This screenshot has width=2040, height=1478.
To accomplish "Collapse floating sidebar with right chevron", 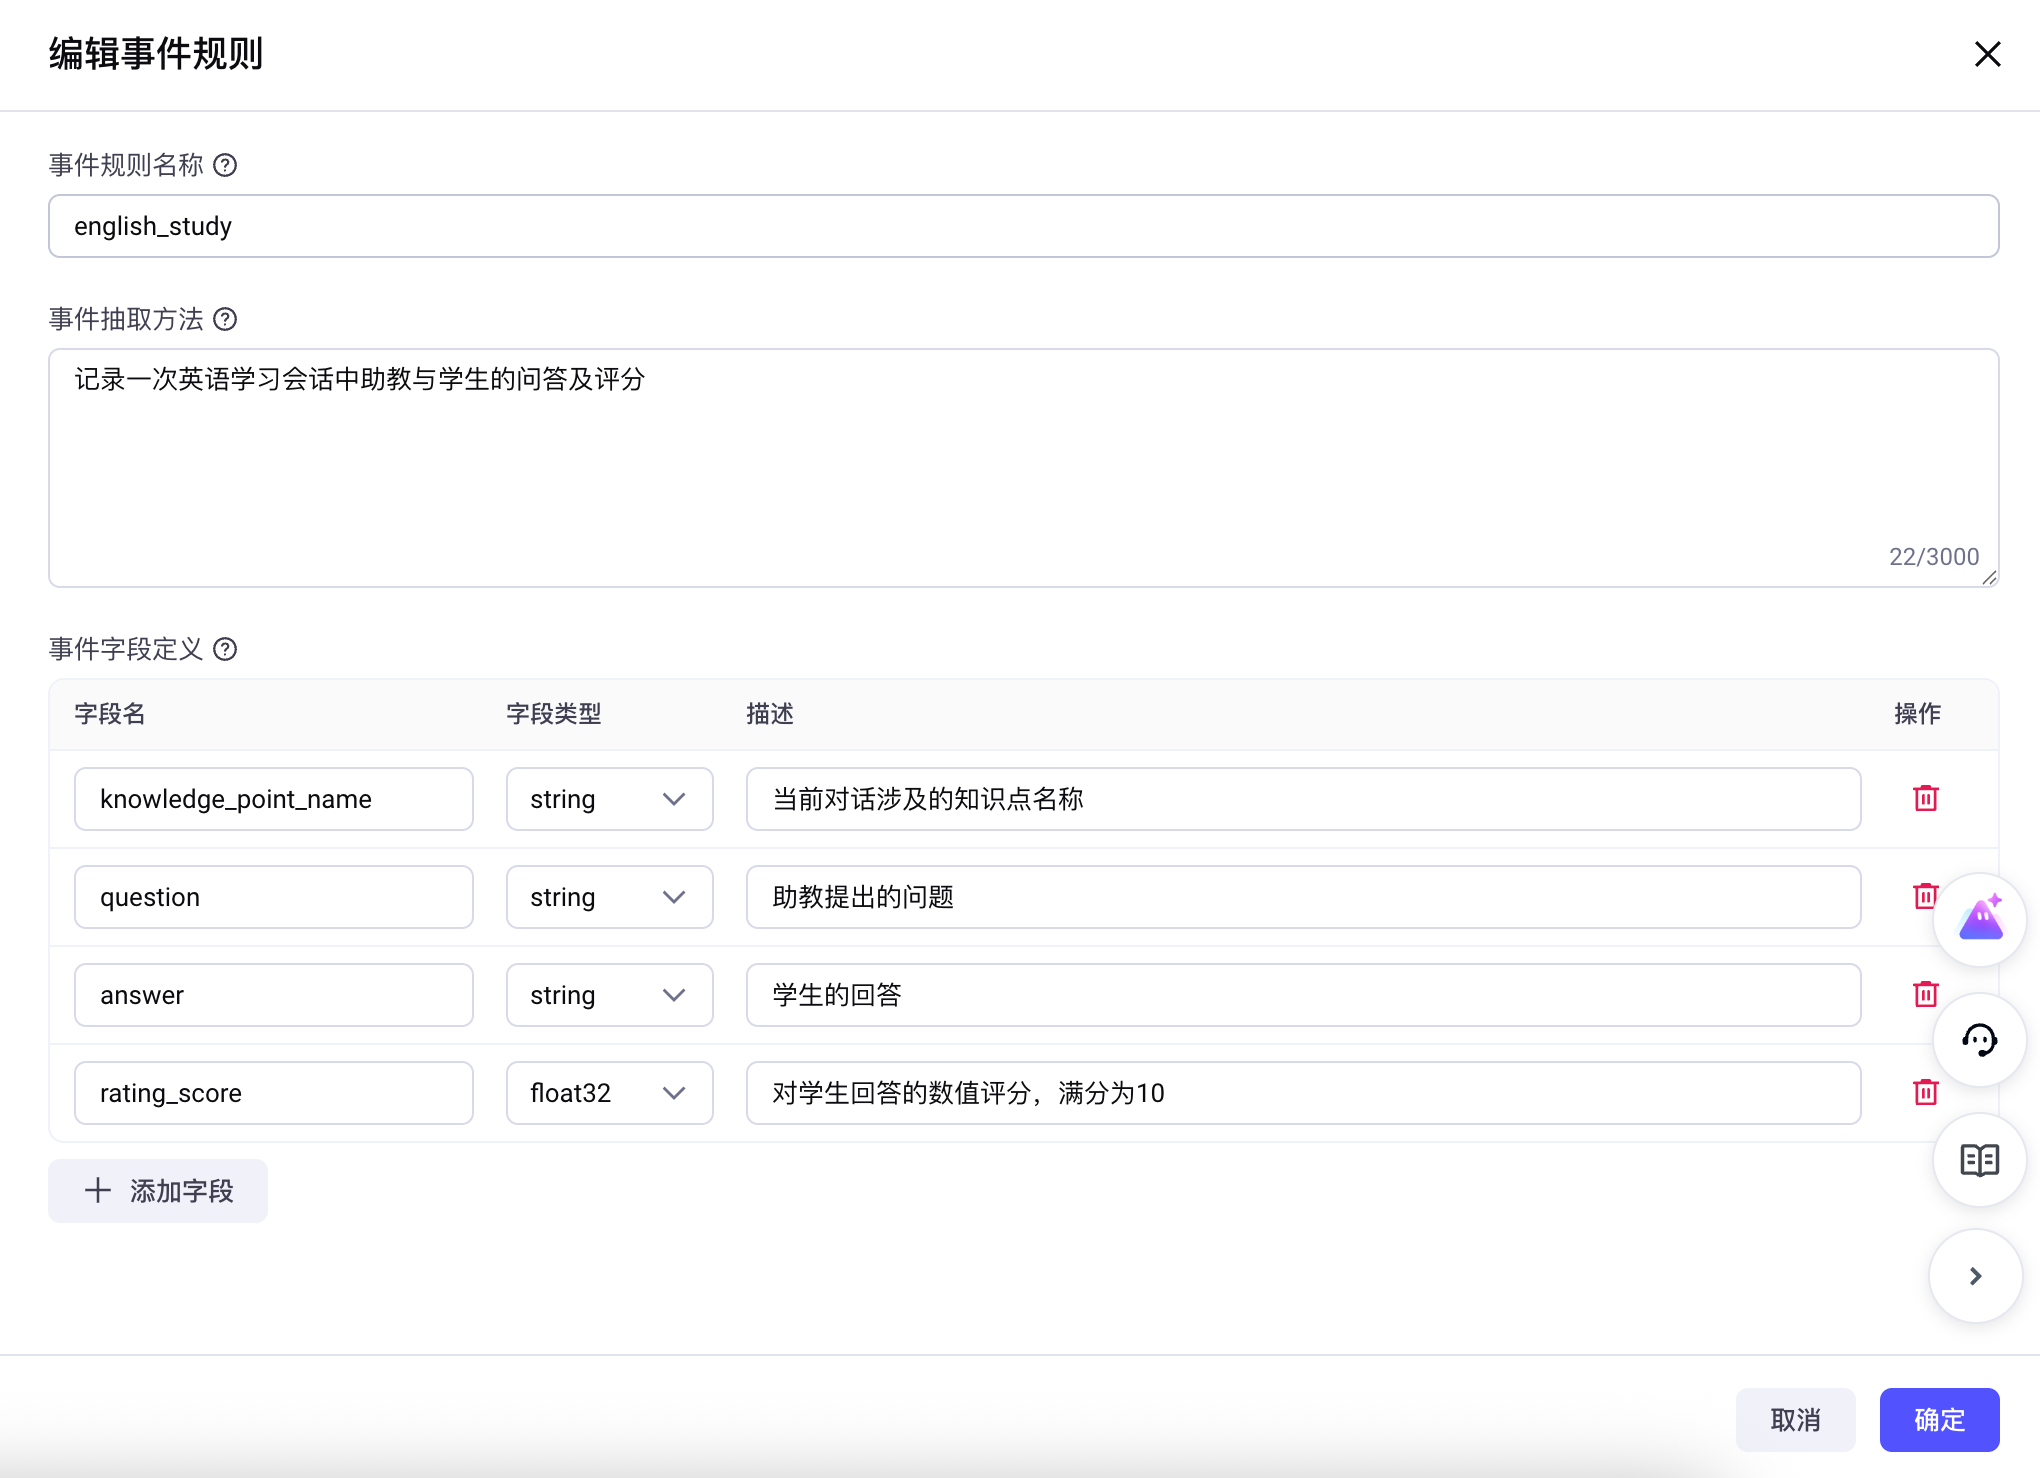I will pyautogui.click(x=1976, y=1276).
